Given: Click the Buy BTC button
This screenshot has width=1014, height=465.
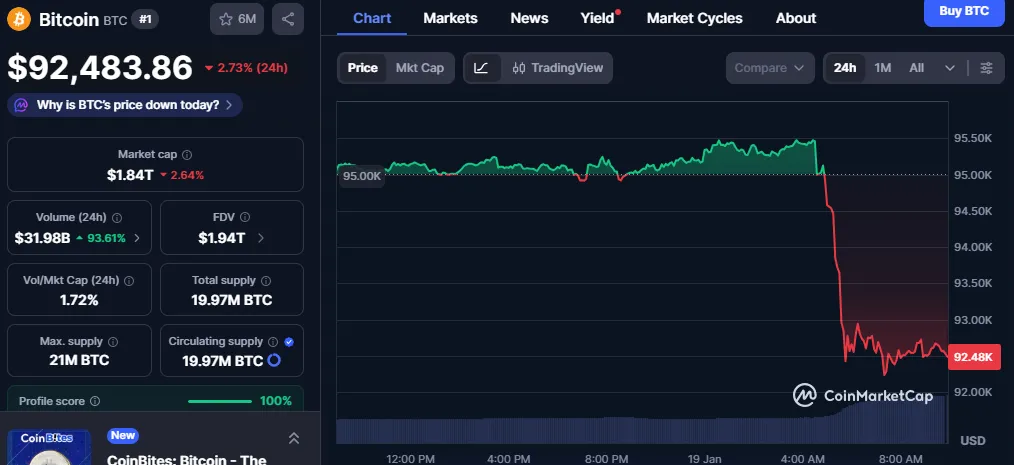Looking at the screenshot, I should click(x=964, y=12).
